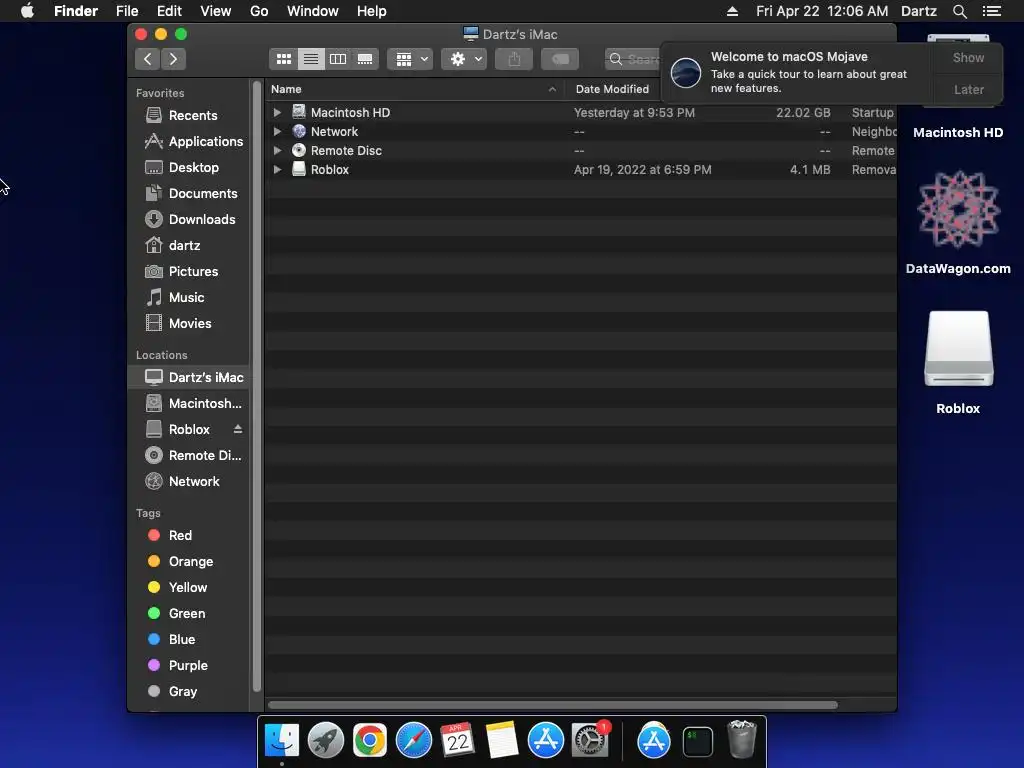Open Recents in the sidebar
Image resolution: width=1024 pixels, height=768 pixels.
[x=188, y=116]
